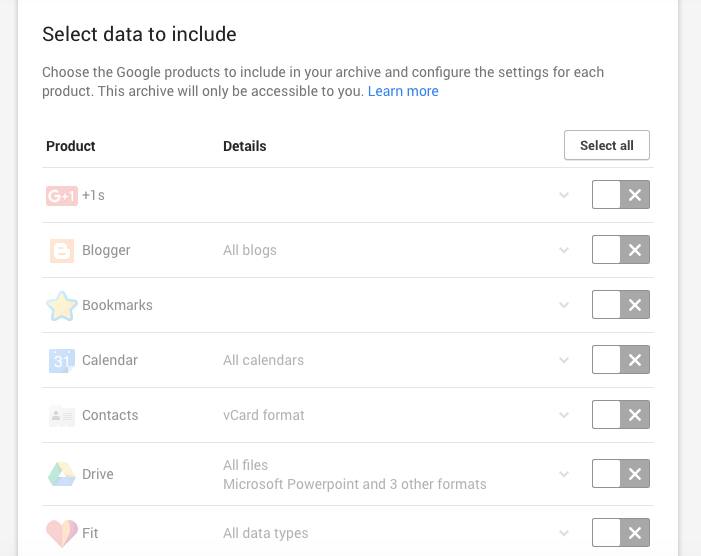Click the orange Blogger icon

[x=62, y=250]
